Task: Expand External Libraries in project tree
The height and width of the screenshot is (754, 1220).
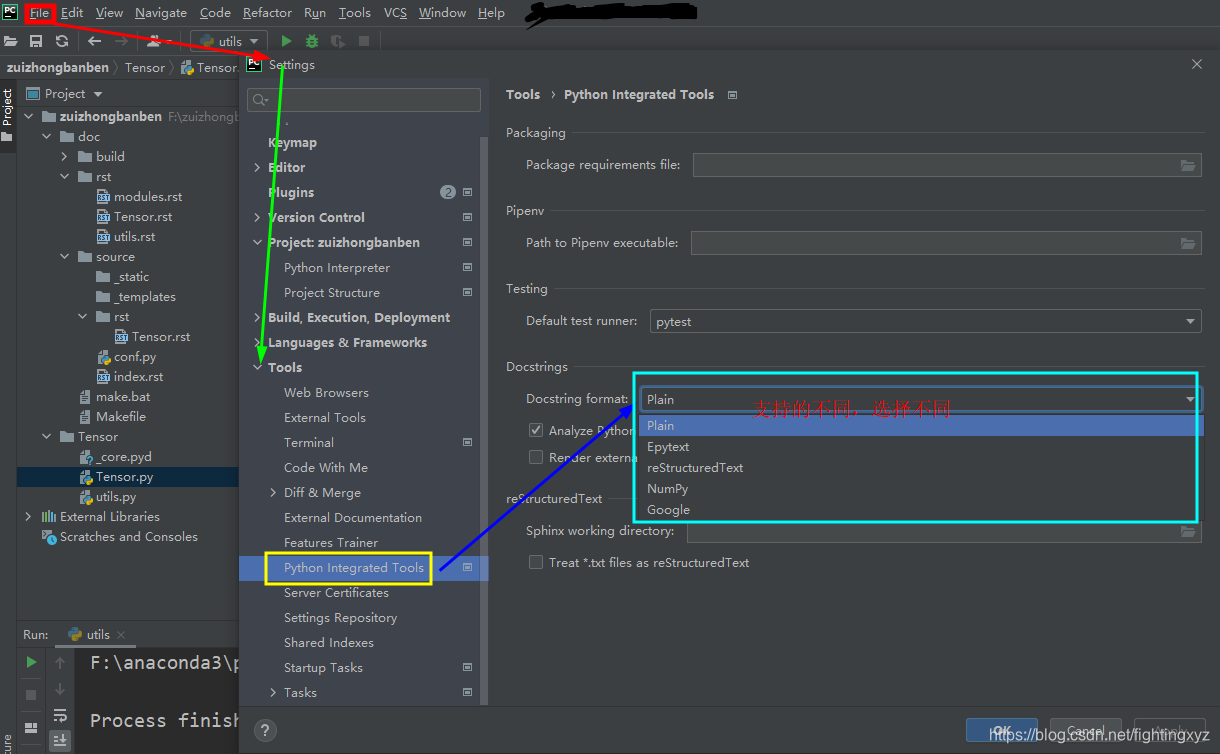Action: 28,517
